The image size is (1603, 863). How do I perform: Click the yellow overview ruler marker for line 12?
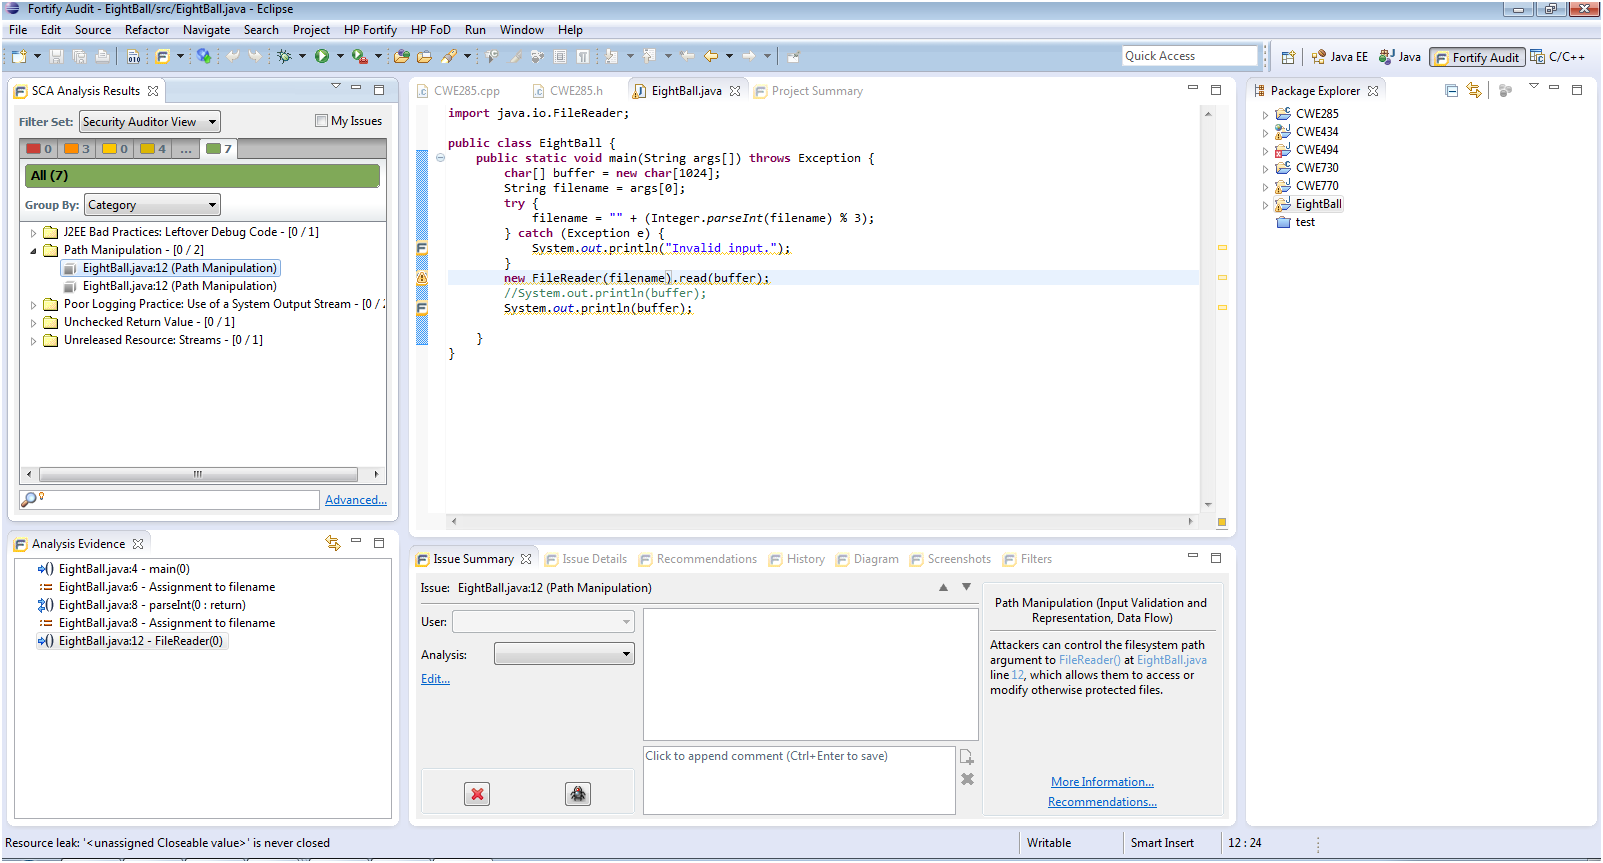pos(1222,278)
